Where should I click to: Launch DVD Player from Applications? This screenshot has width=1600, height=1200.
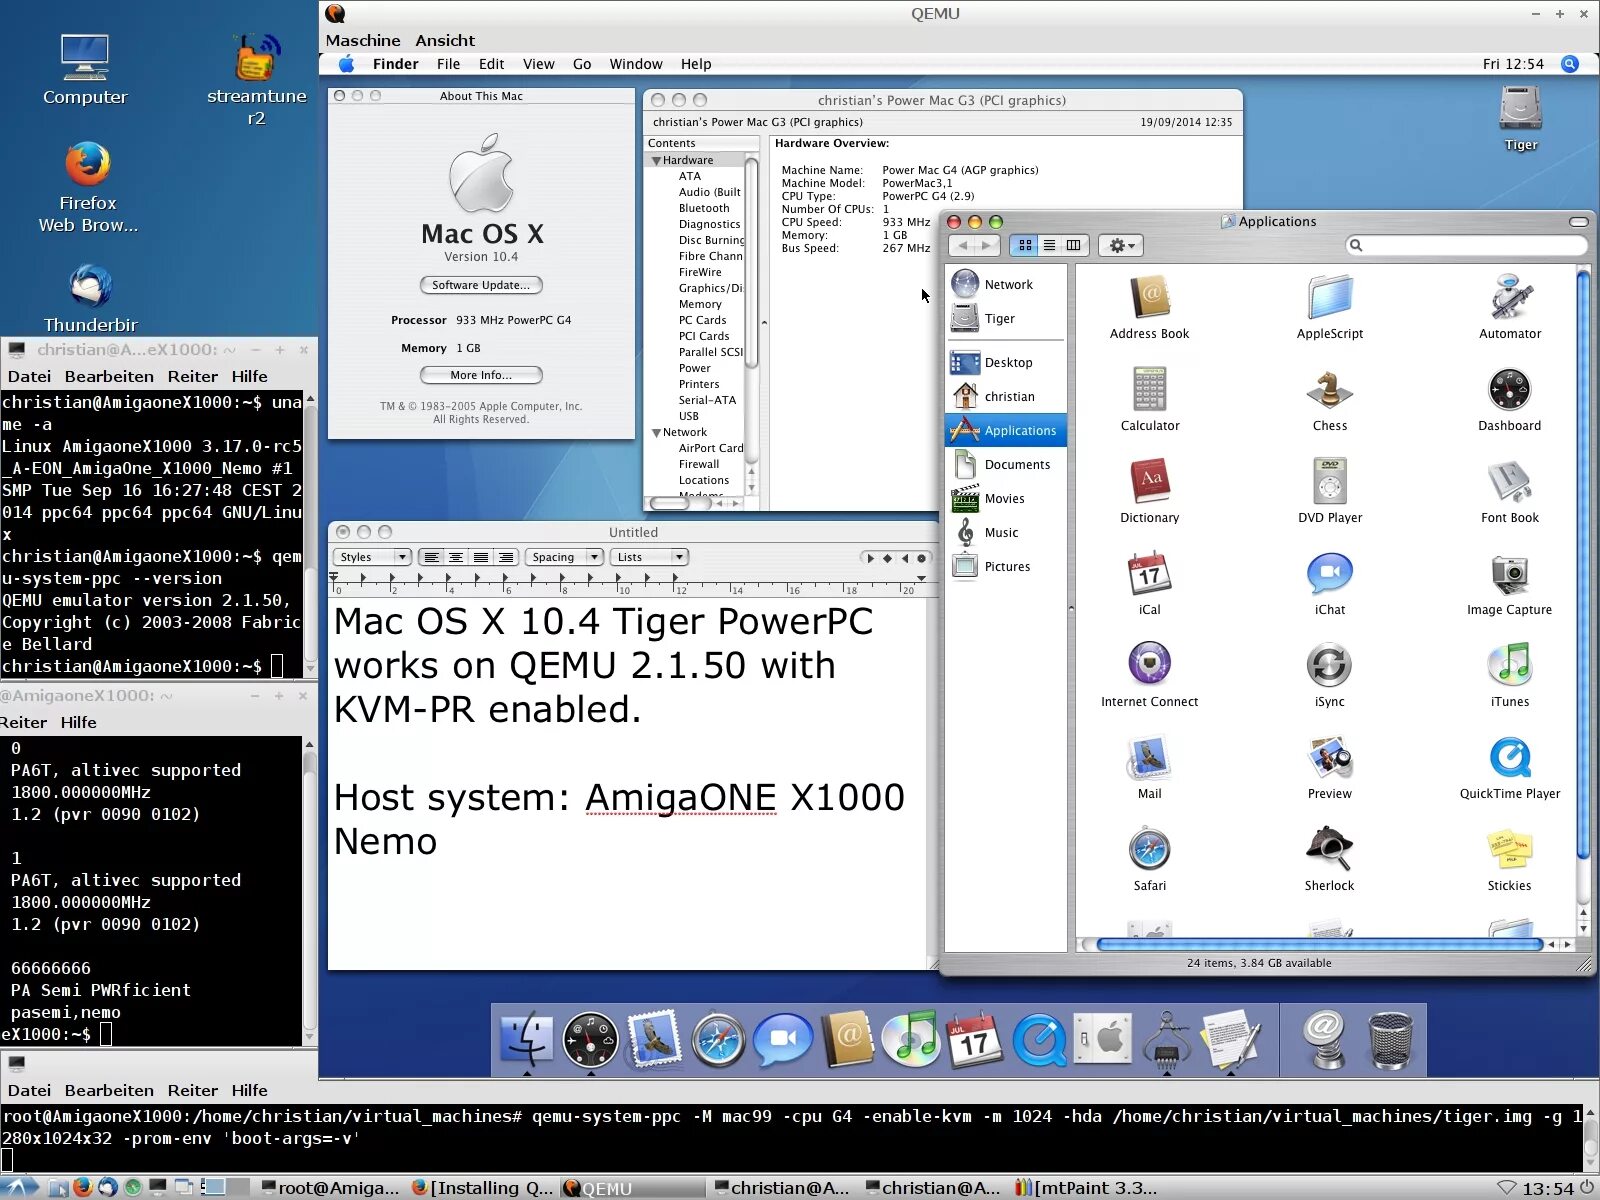pos(1330,481)
